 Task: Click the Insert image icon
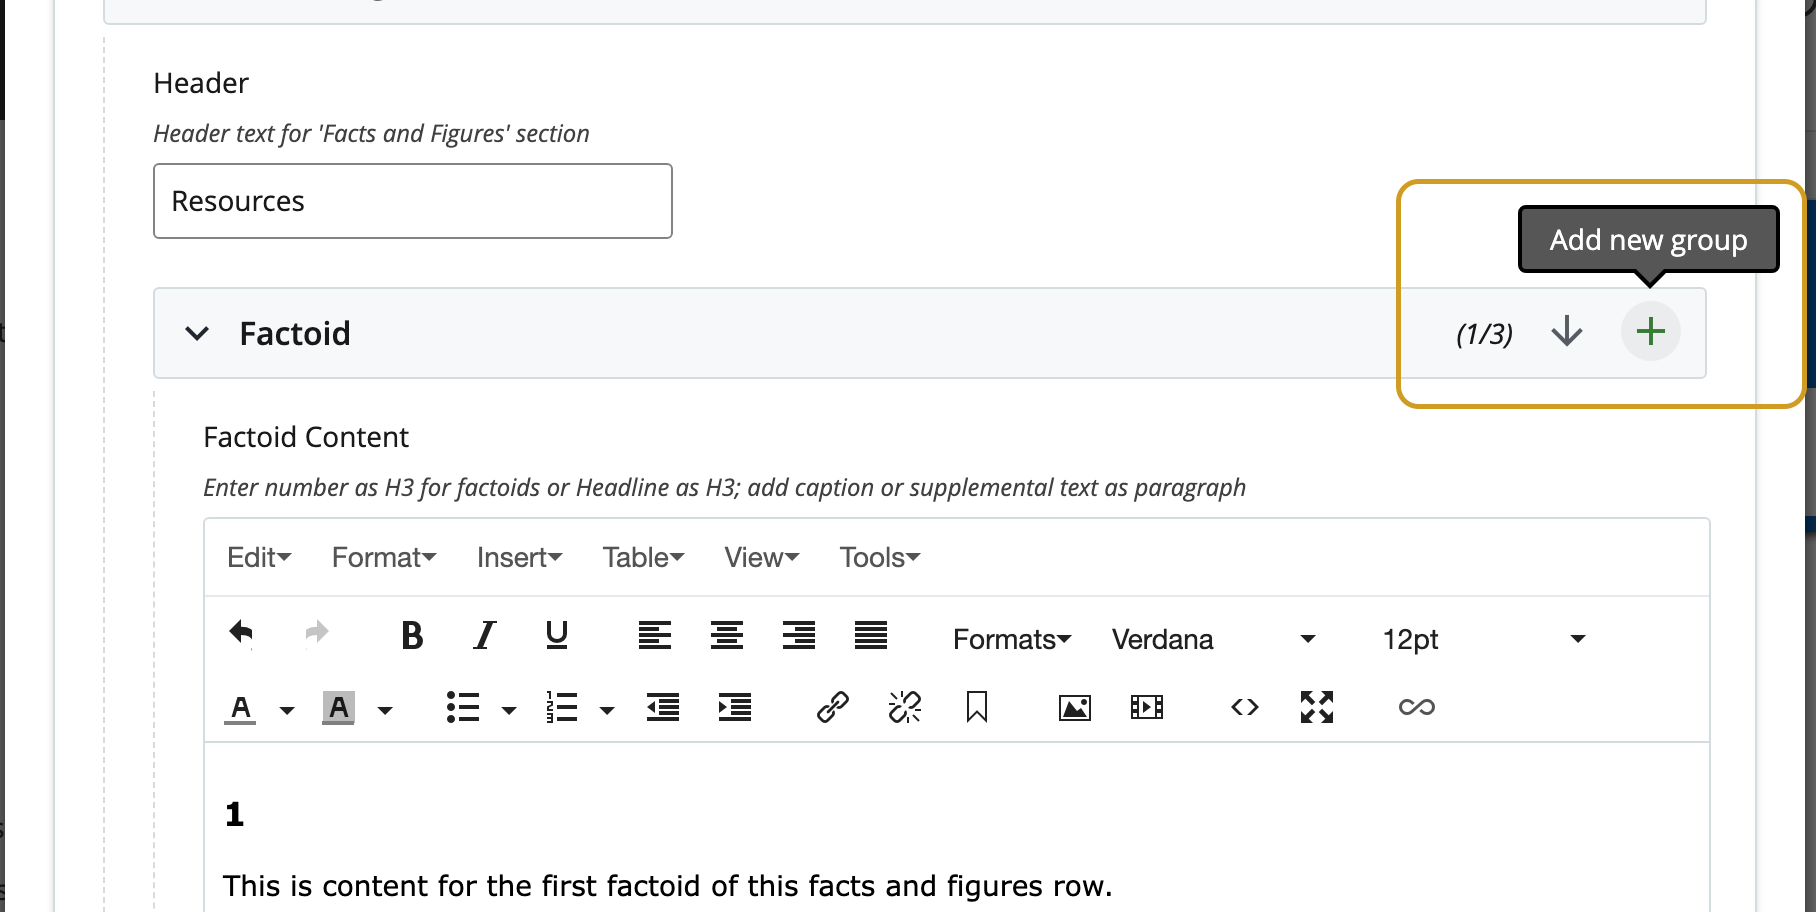pyautogui.click(x=1075, y=708)
